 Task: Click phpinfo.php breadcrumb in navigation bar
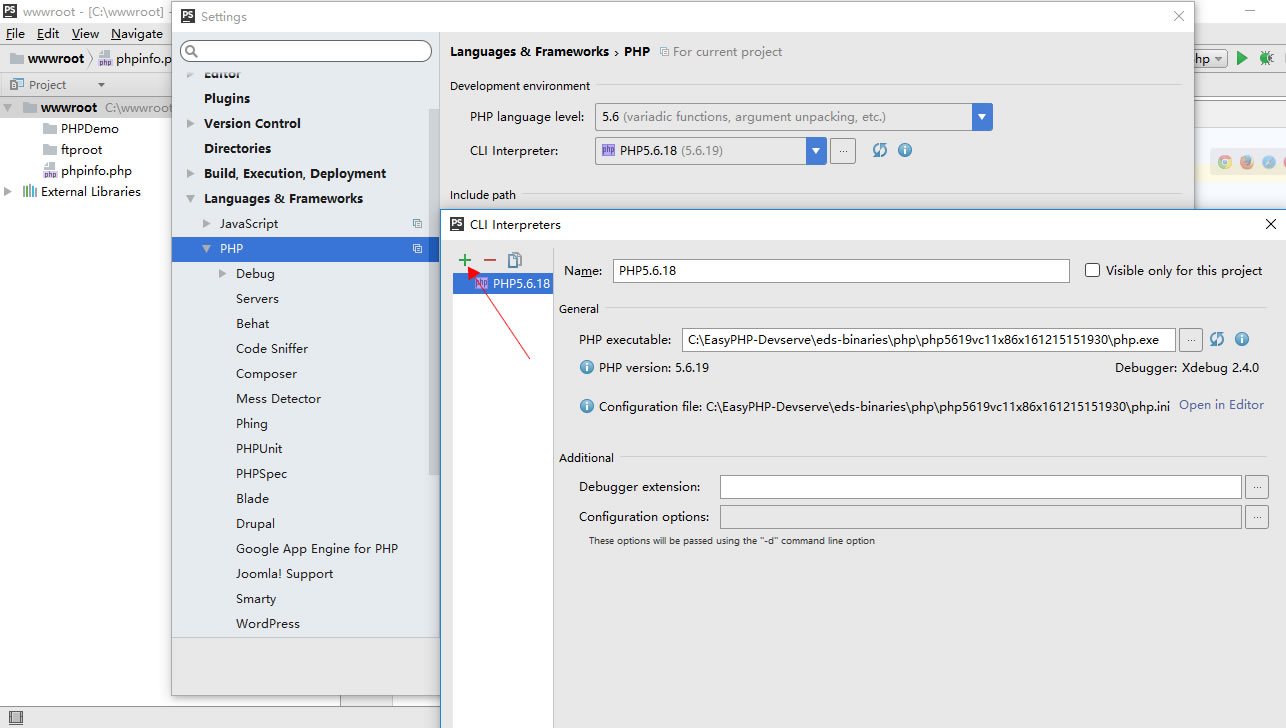(136, 59)
